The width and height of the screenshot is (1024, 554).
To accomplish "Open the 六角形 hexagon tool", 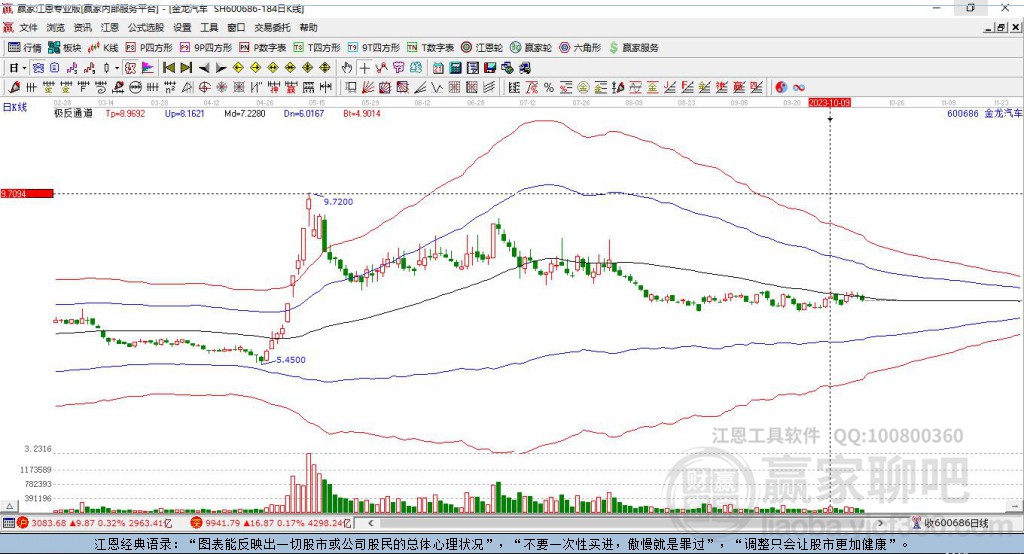I will pyautogui.click(x=580, y=48).
